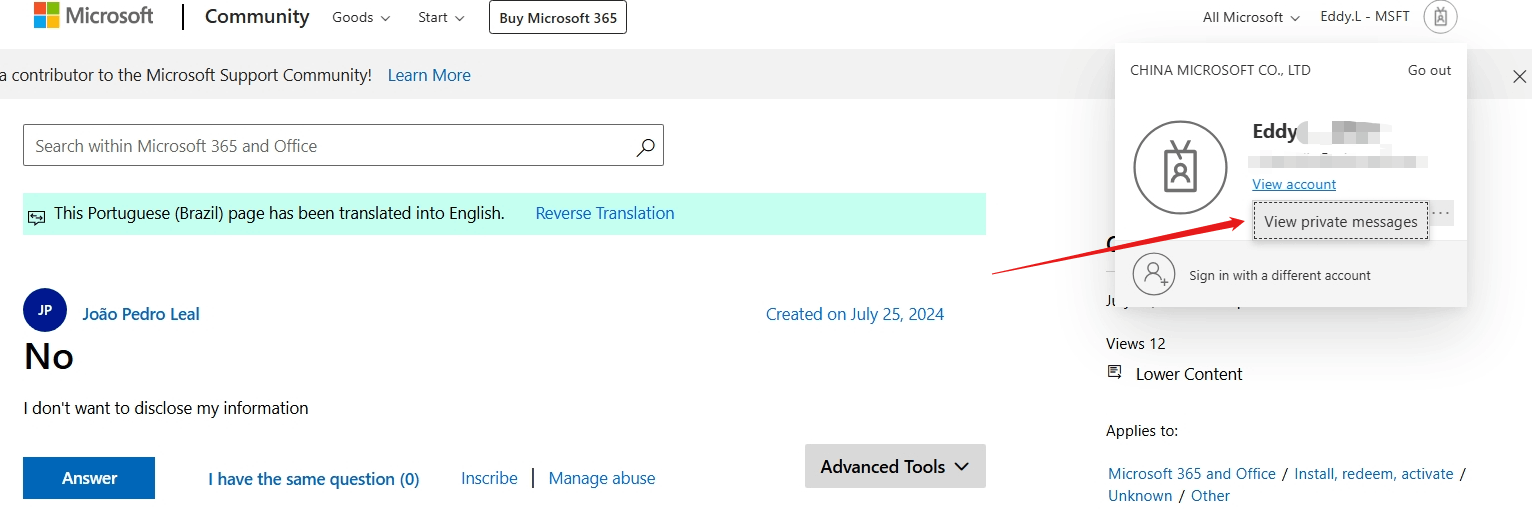Screen dimensions: 1532x522
Task: Focus the Search within Microsoft 365 field
Action: tap(343, 146)
